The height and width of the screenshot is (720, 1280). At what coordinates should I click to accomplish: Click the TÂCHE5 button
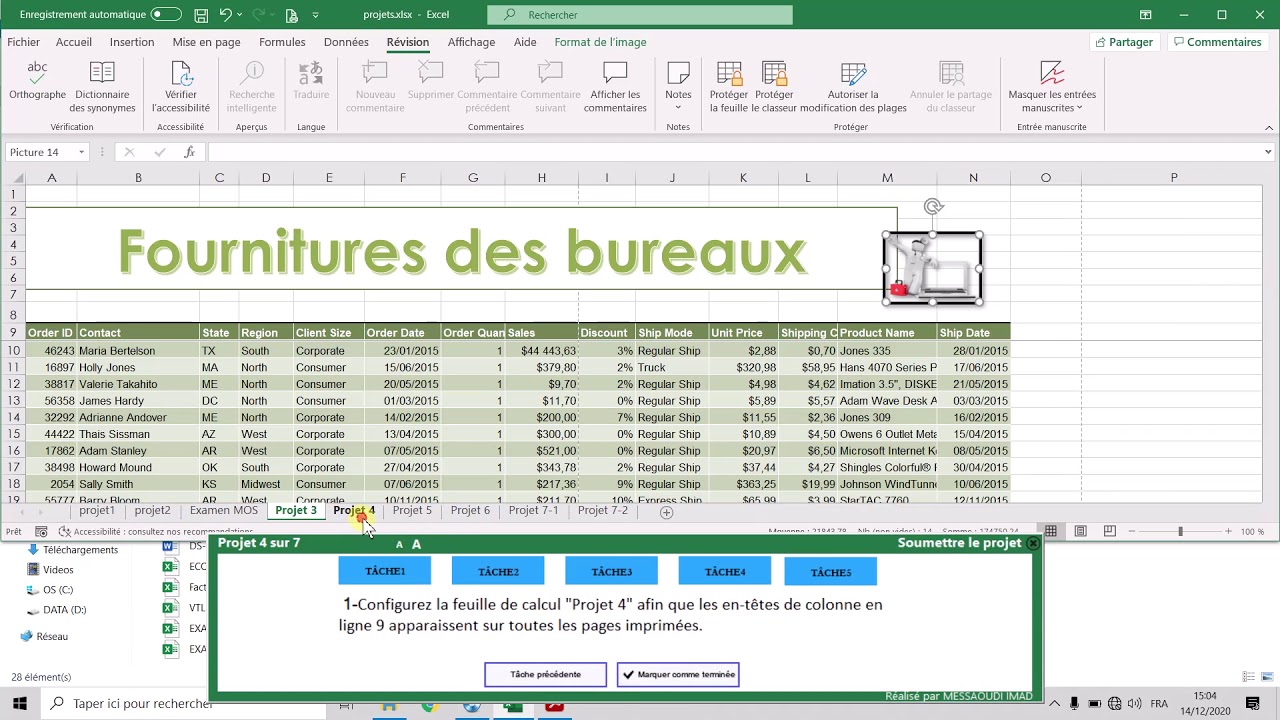[x=831, y=571]
